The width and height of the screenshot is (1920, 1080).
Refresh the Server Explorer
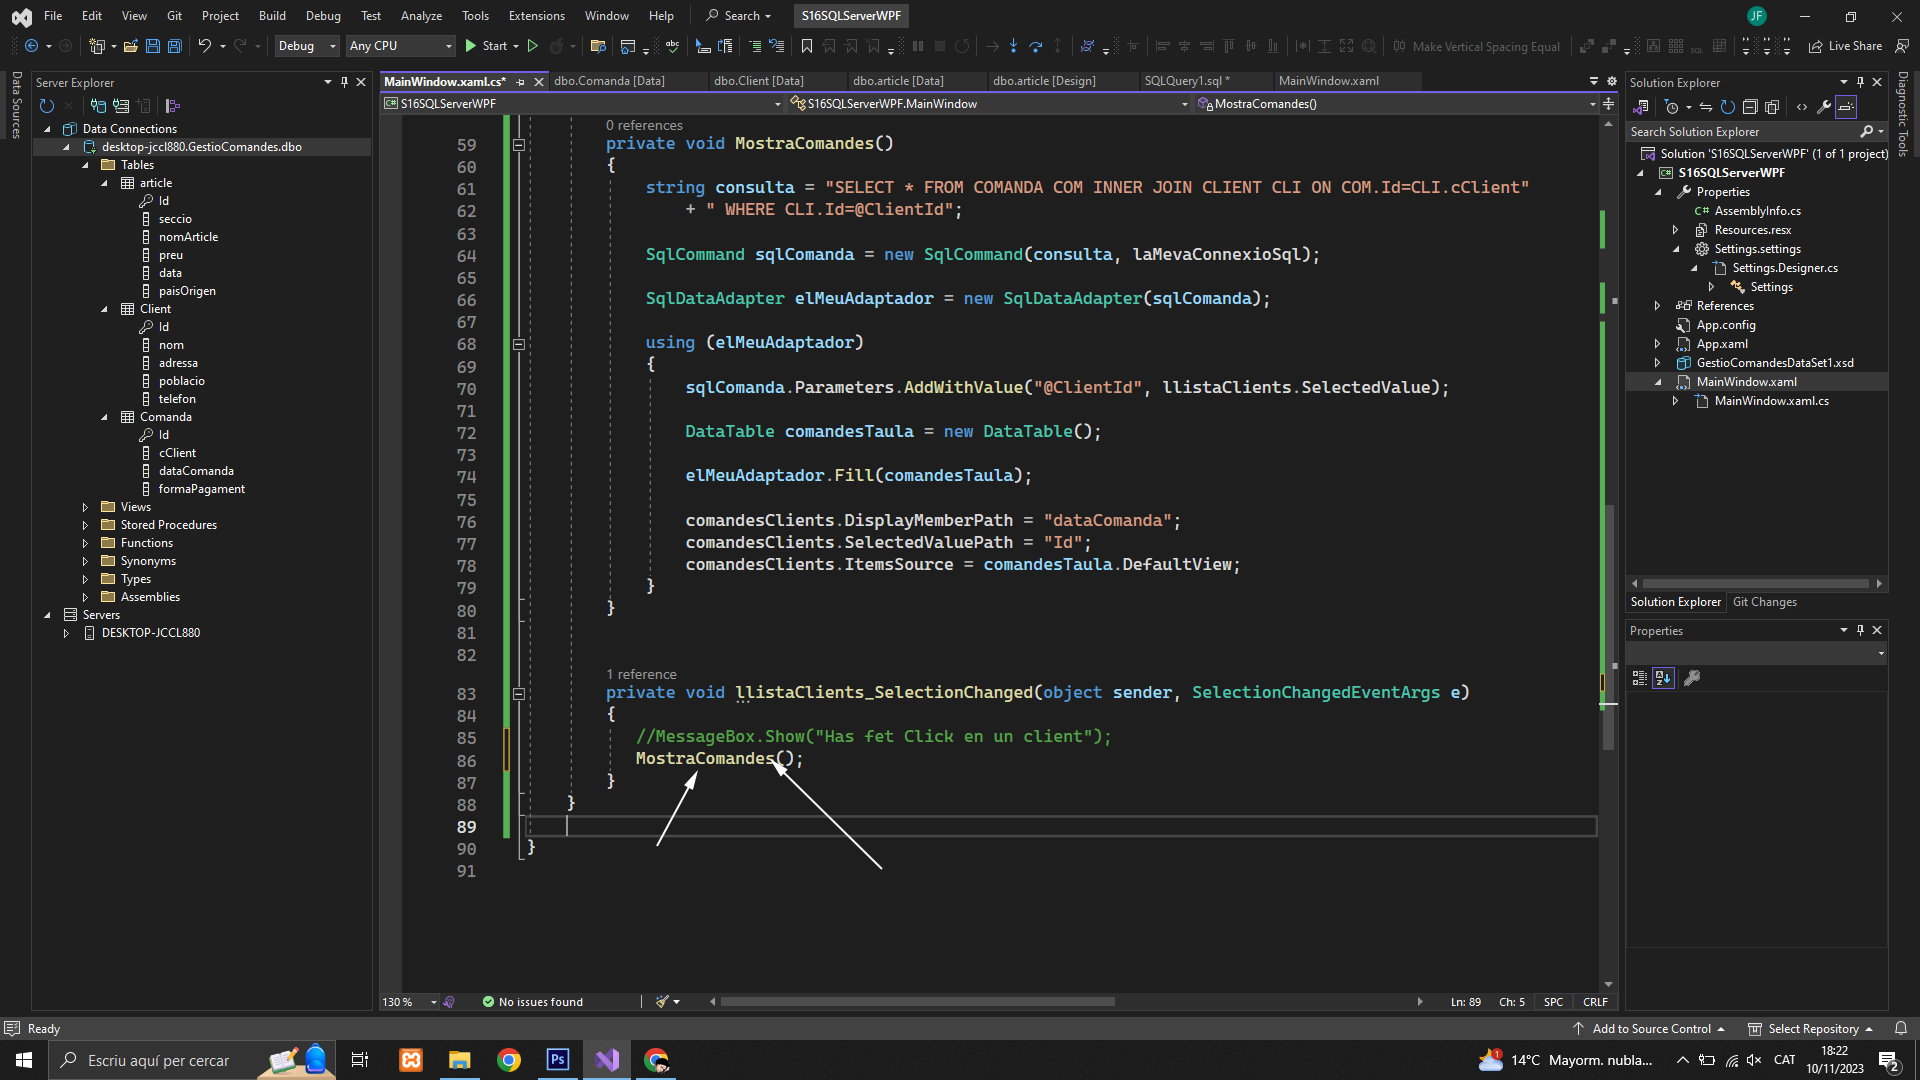tap(46, 106)
